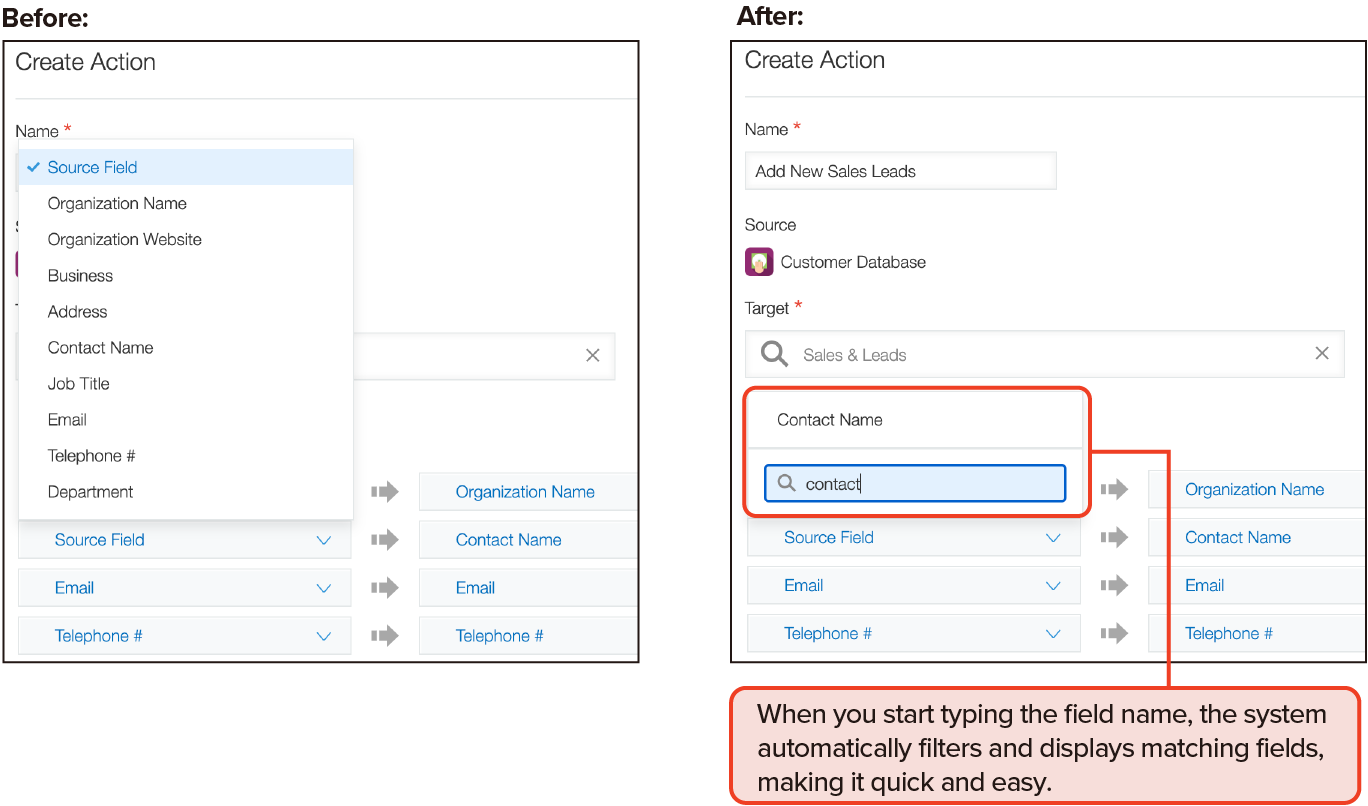1368x806 pixels.
Task: Clear the Sales & Leads target field
Action: (x=1321, y=353)
